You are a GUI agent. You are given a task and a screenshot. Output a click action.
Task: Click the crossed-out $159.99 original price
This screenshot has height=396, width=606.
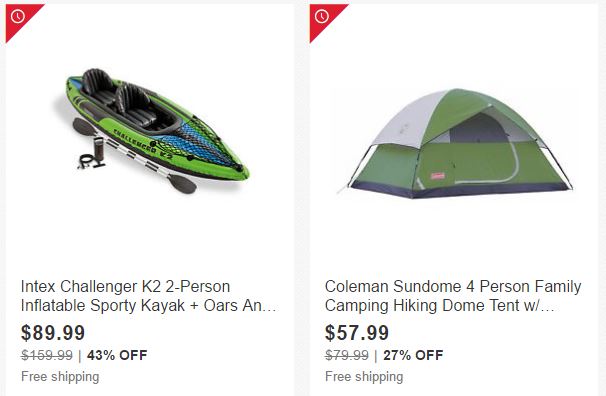(47, 355)
